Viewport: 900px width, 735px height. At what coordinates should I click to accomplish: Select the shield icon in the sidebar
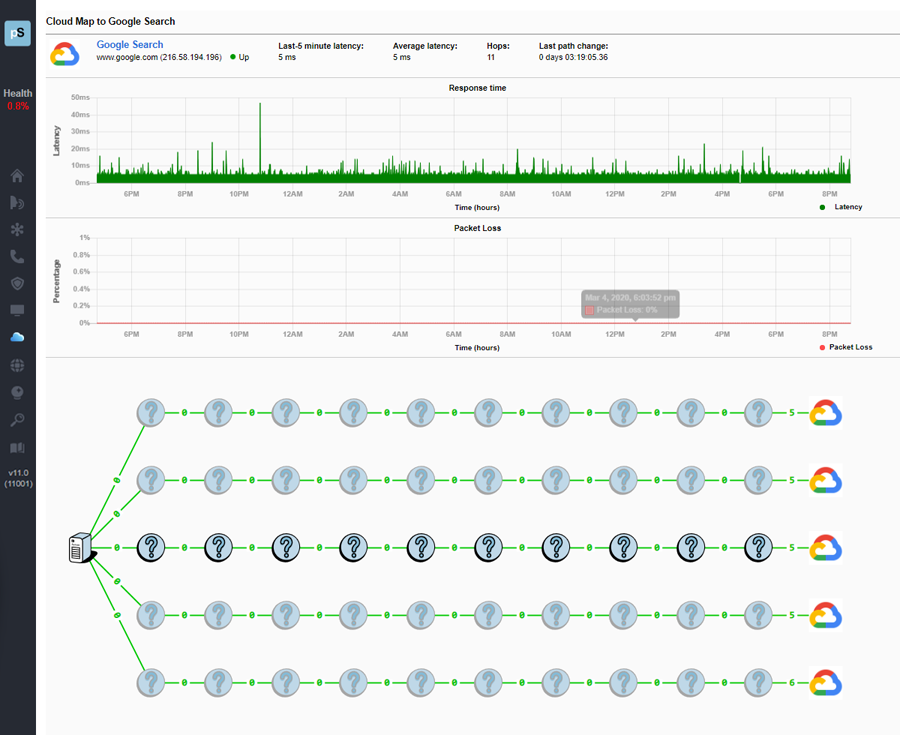point(17,284)
